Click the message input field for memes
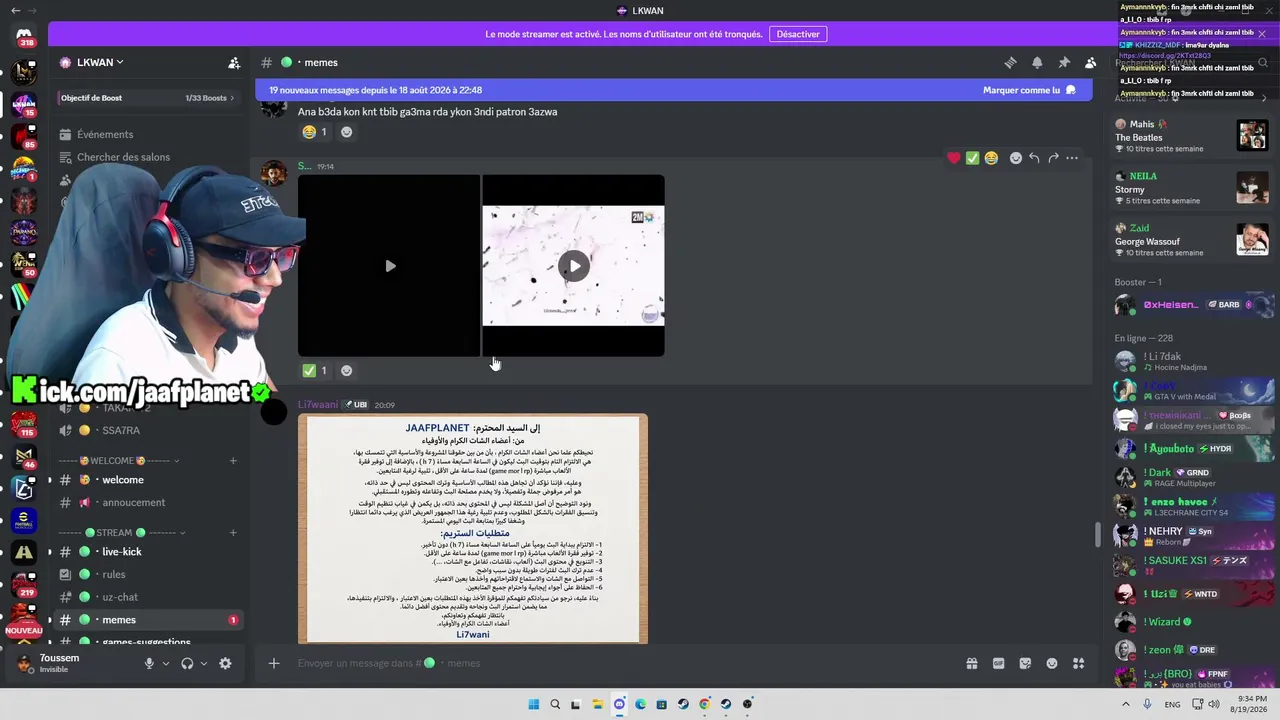This screenshot has height=720, width=1280. (x=620, y=663)
